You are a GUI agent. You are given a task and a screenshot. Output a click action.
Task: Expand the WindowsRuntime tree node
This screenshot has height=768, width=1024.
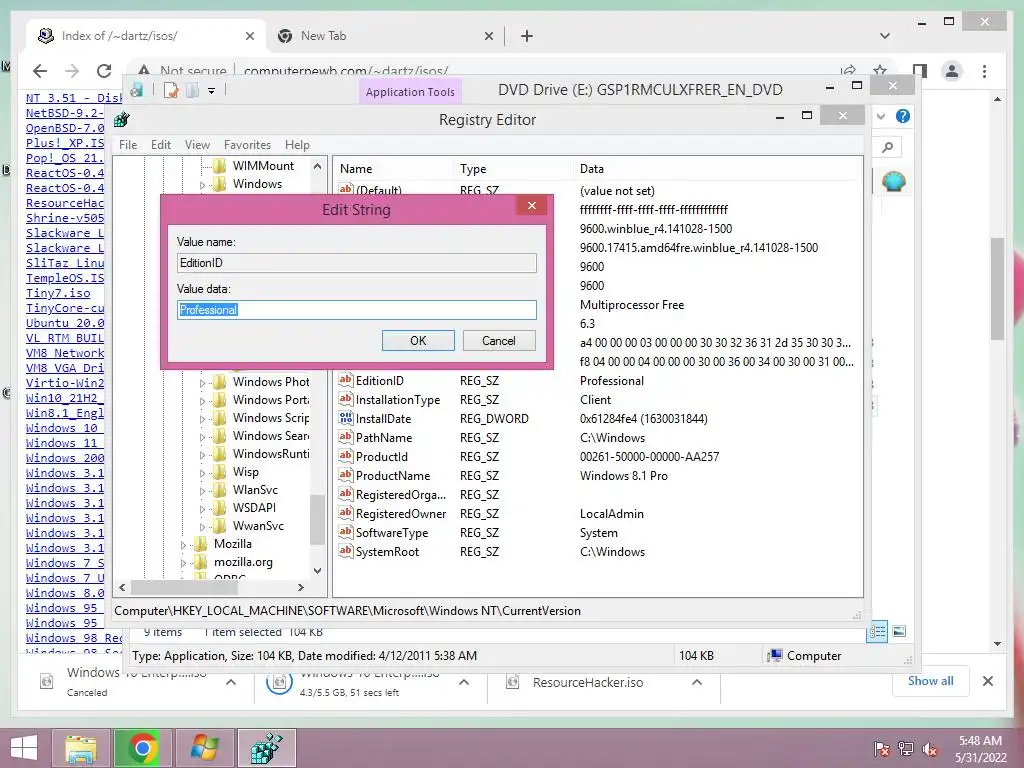202,455
